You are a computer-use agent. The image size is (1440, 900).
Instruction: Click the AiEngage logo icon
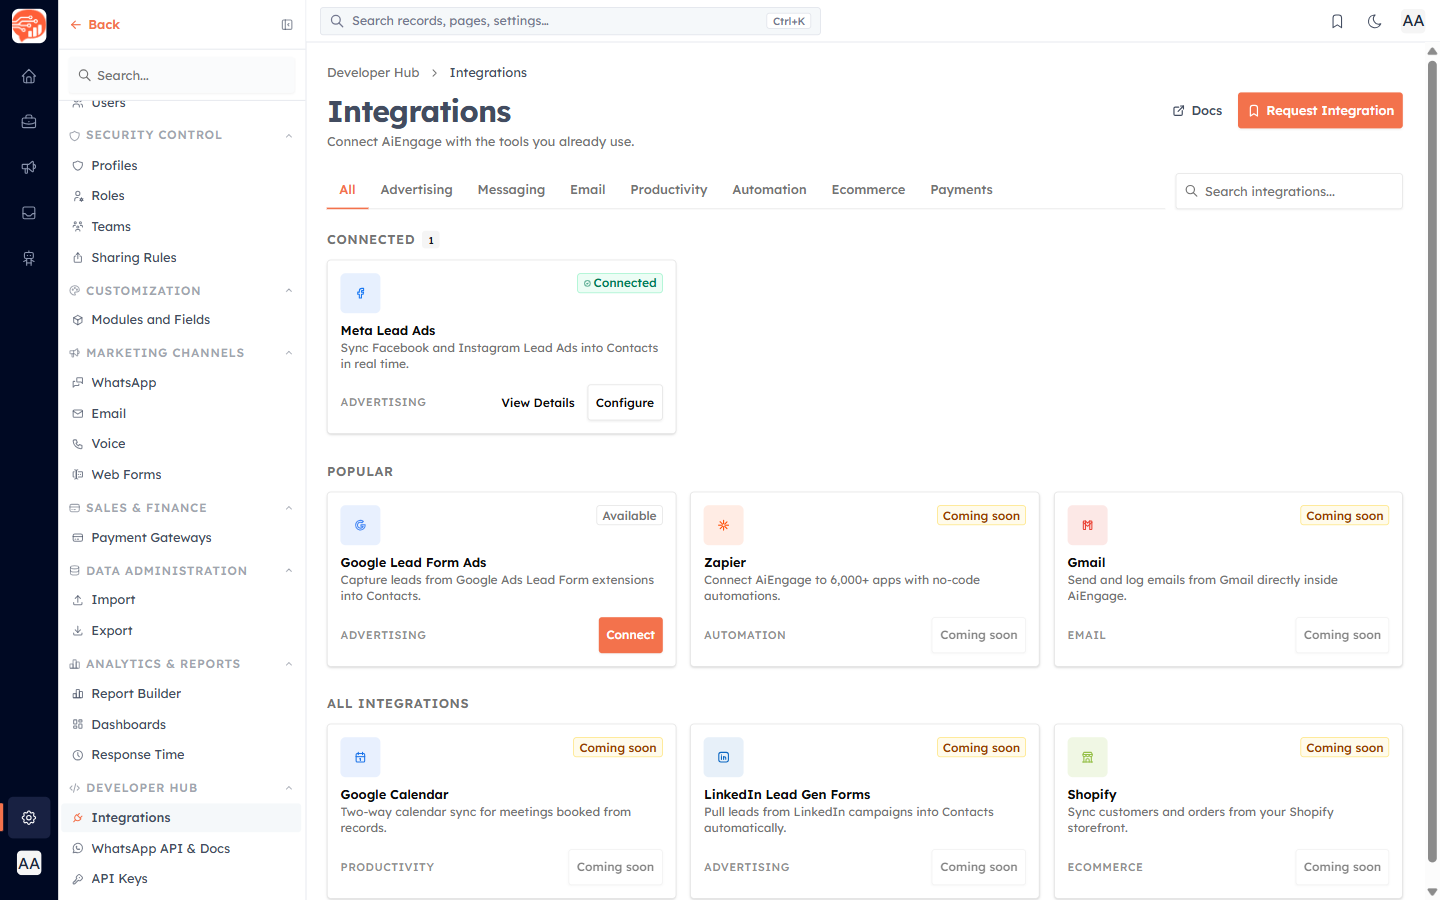point(29,25)
